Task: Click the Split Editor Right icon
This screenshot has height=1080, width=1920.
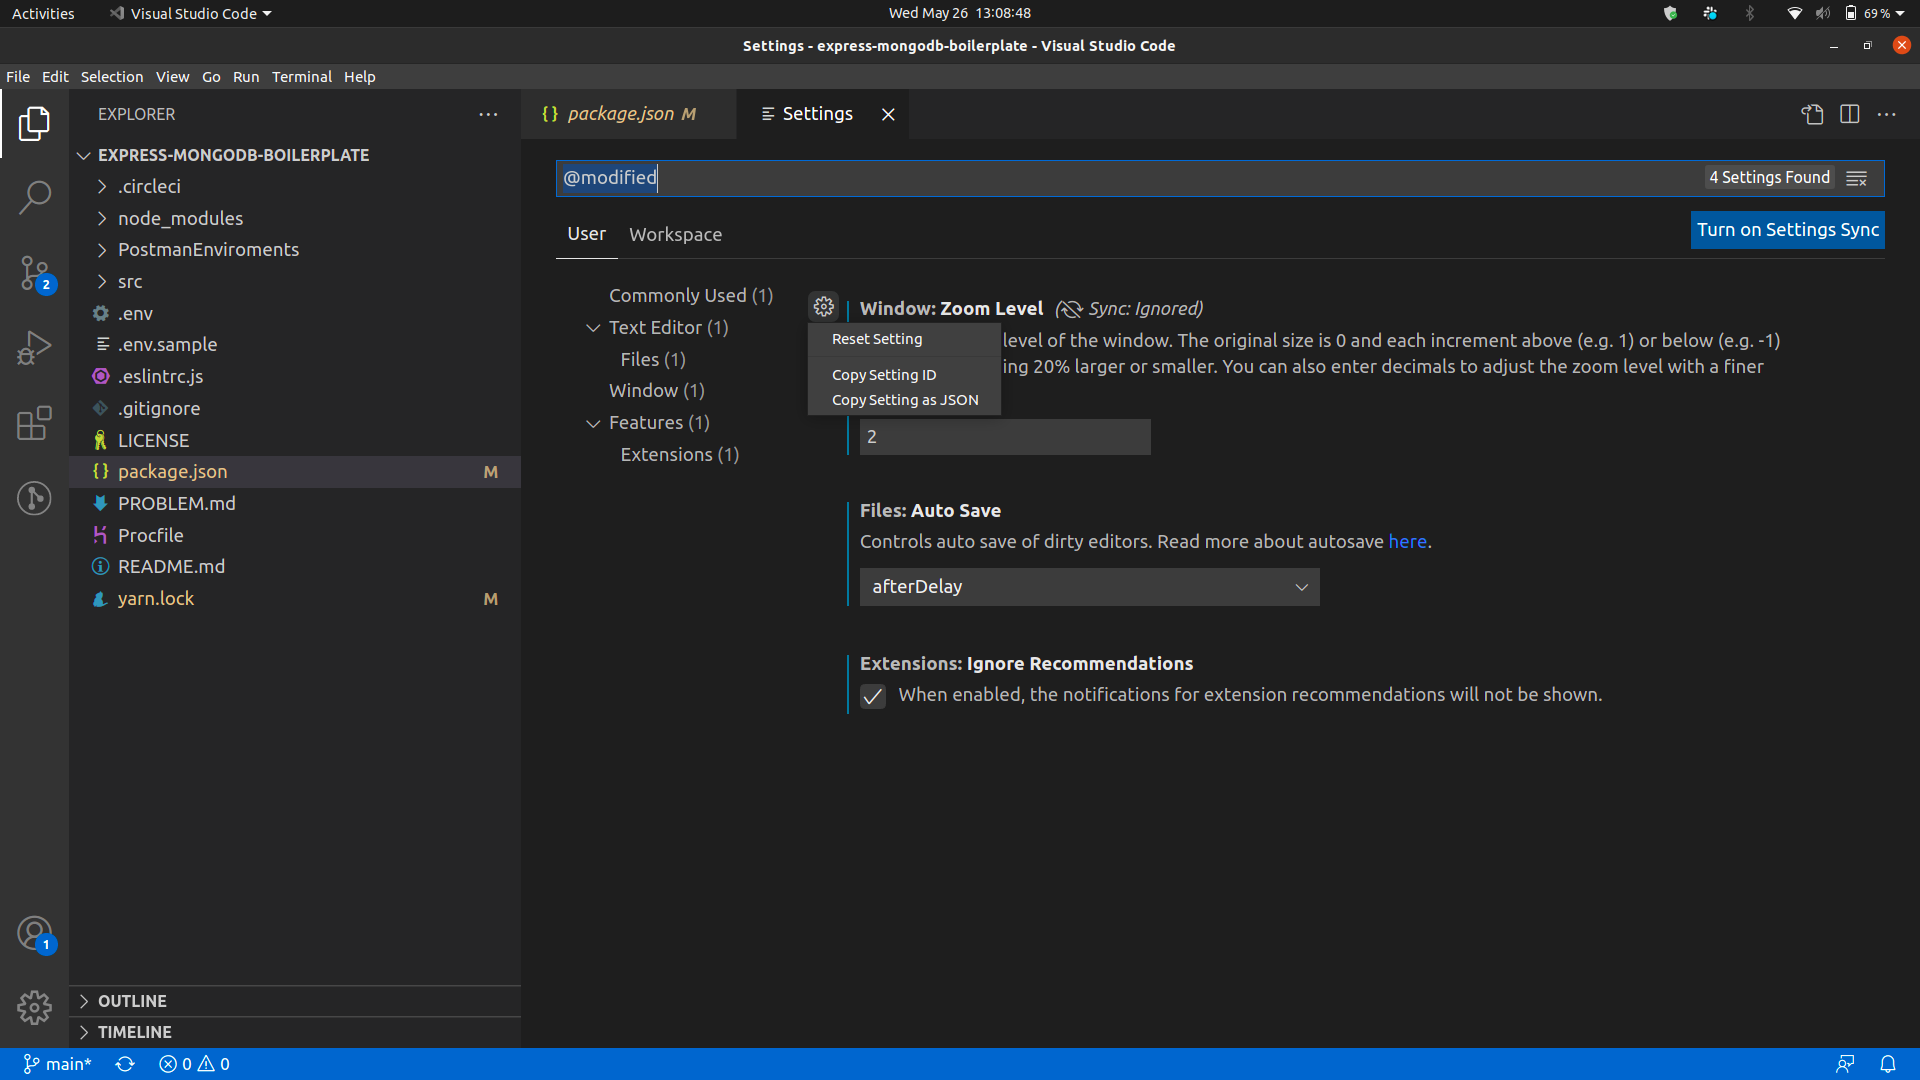Action: 1849,114
